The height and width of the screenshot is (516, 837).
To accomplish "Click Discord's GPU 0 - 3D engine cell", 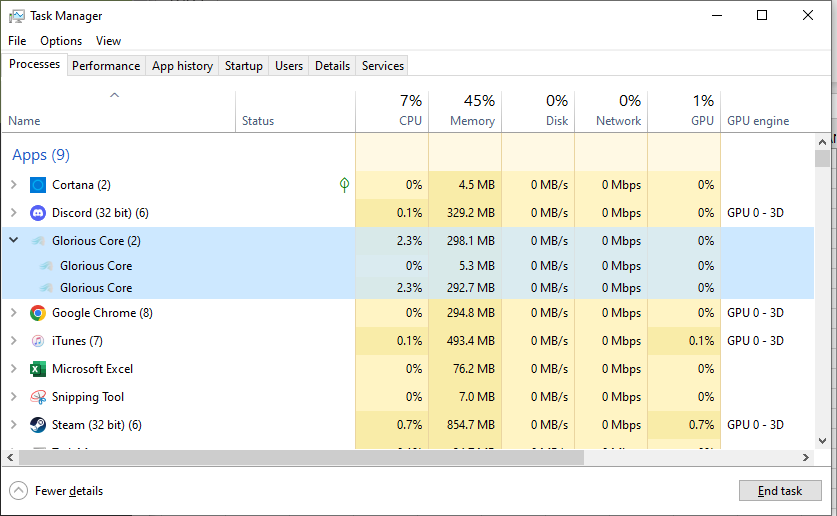I will pos(755,213).
